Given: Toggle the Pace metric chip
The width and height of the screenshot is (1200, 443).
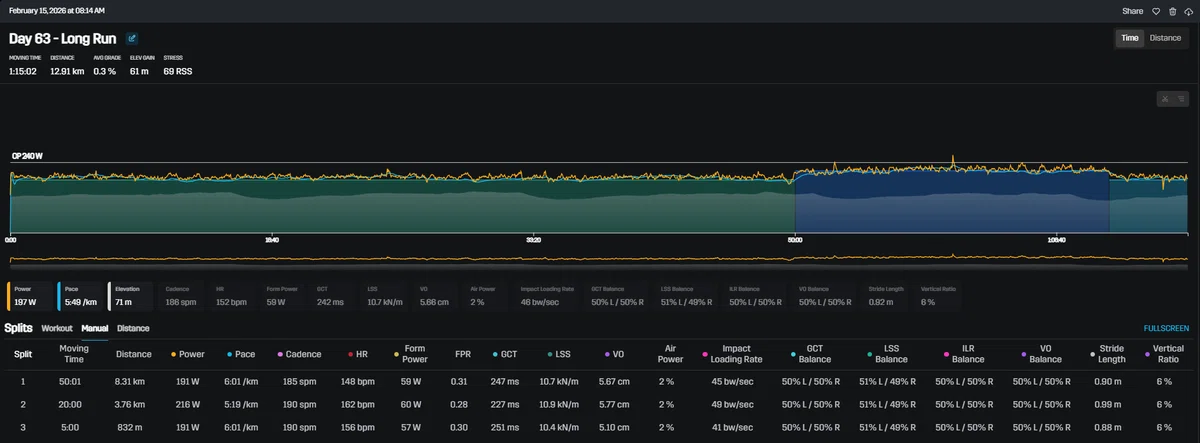Looking at the screenshot, I should pyautogui.click(x=80, y=295).
